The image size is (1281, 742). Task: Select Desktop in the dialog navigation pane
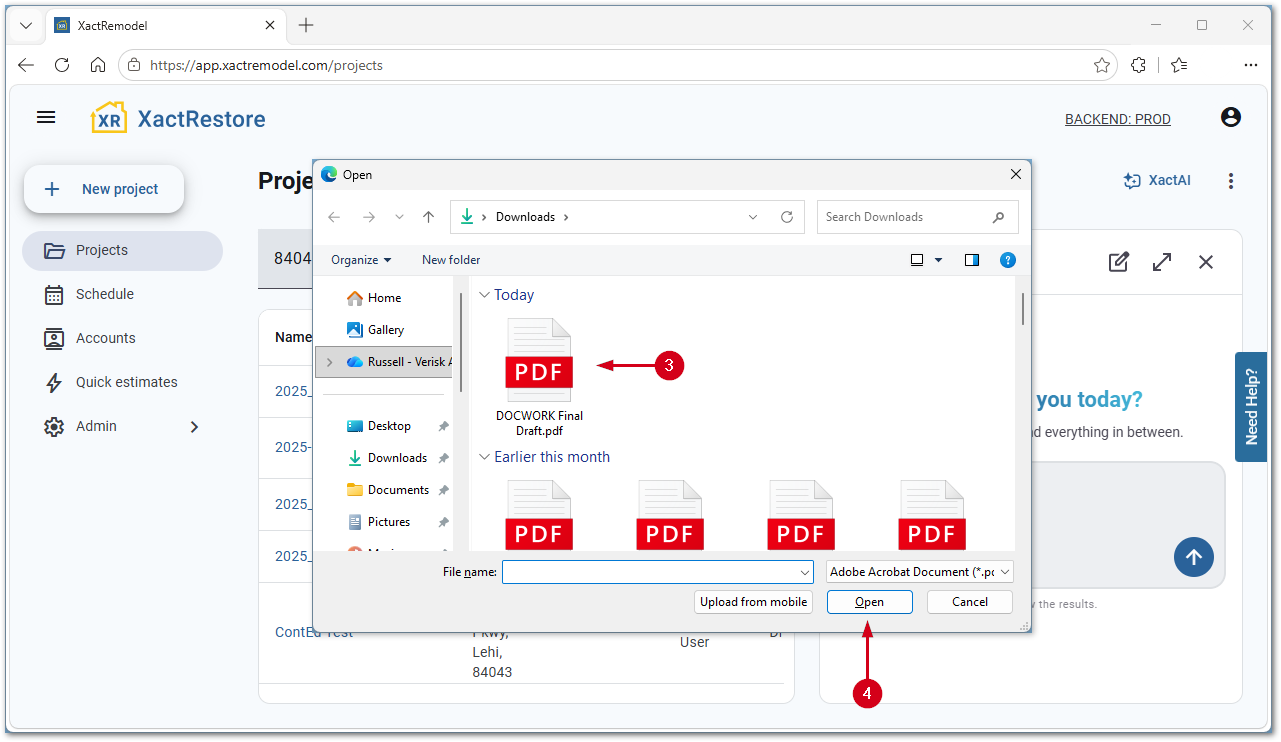(389, 426)
